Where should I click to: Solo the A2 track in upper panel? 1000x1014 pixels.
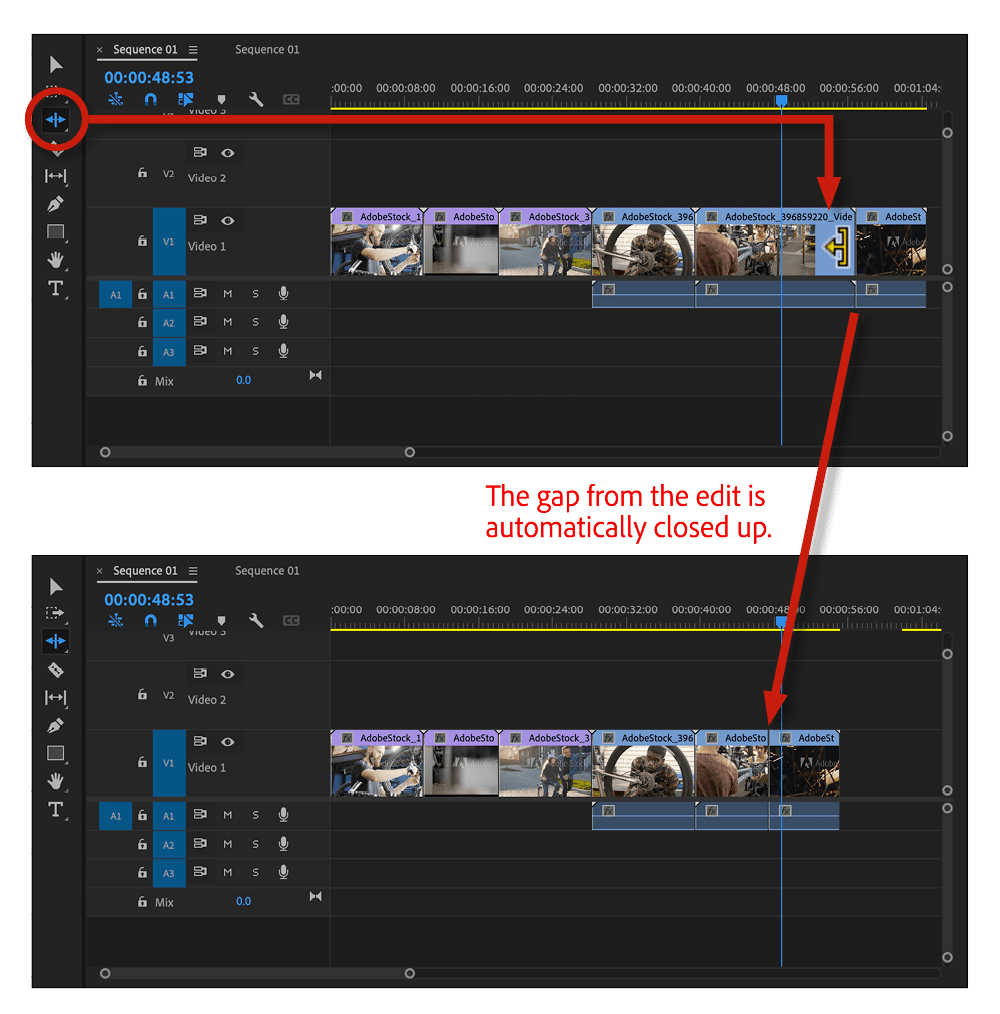click(x=255, y=322)
